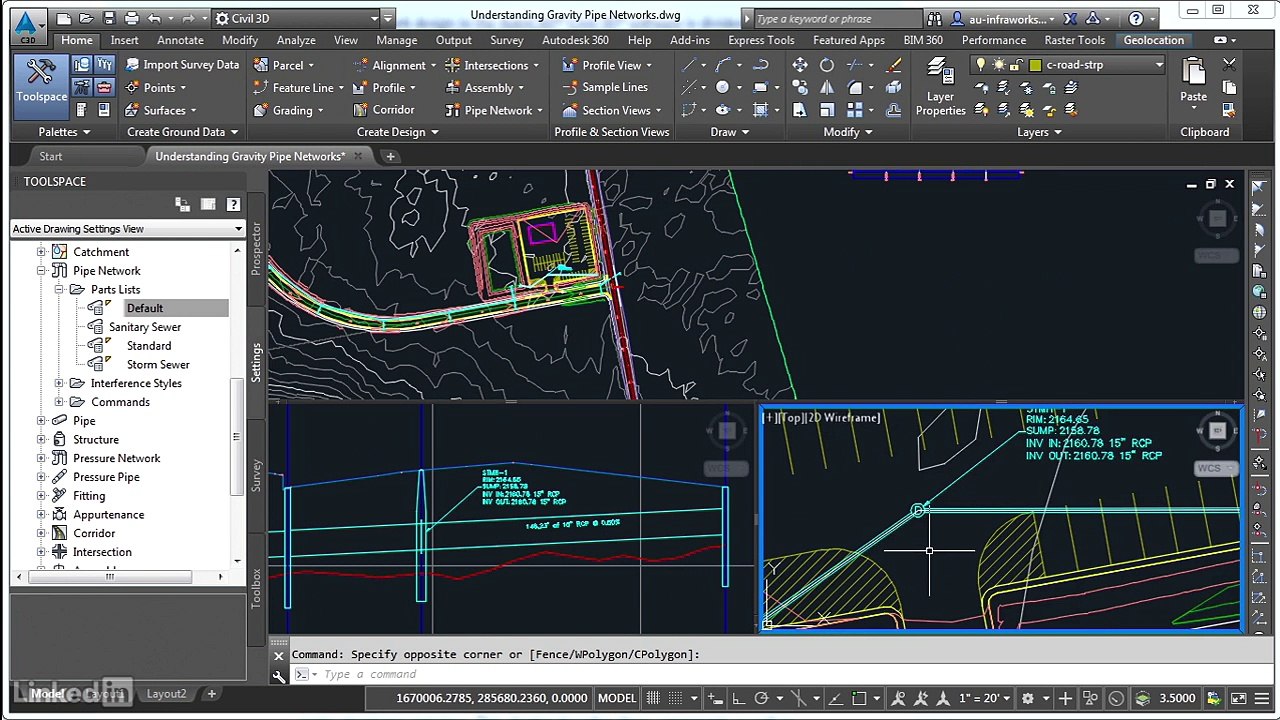Select the Line tool in Draw panel
Image resolution: width=1280 pixels, height=720 pixels.
(x=690, y=65)
